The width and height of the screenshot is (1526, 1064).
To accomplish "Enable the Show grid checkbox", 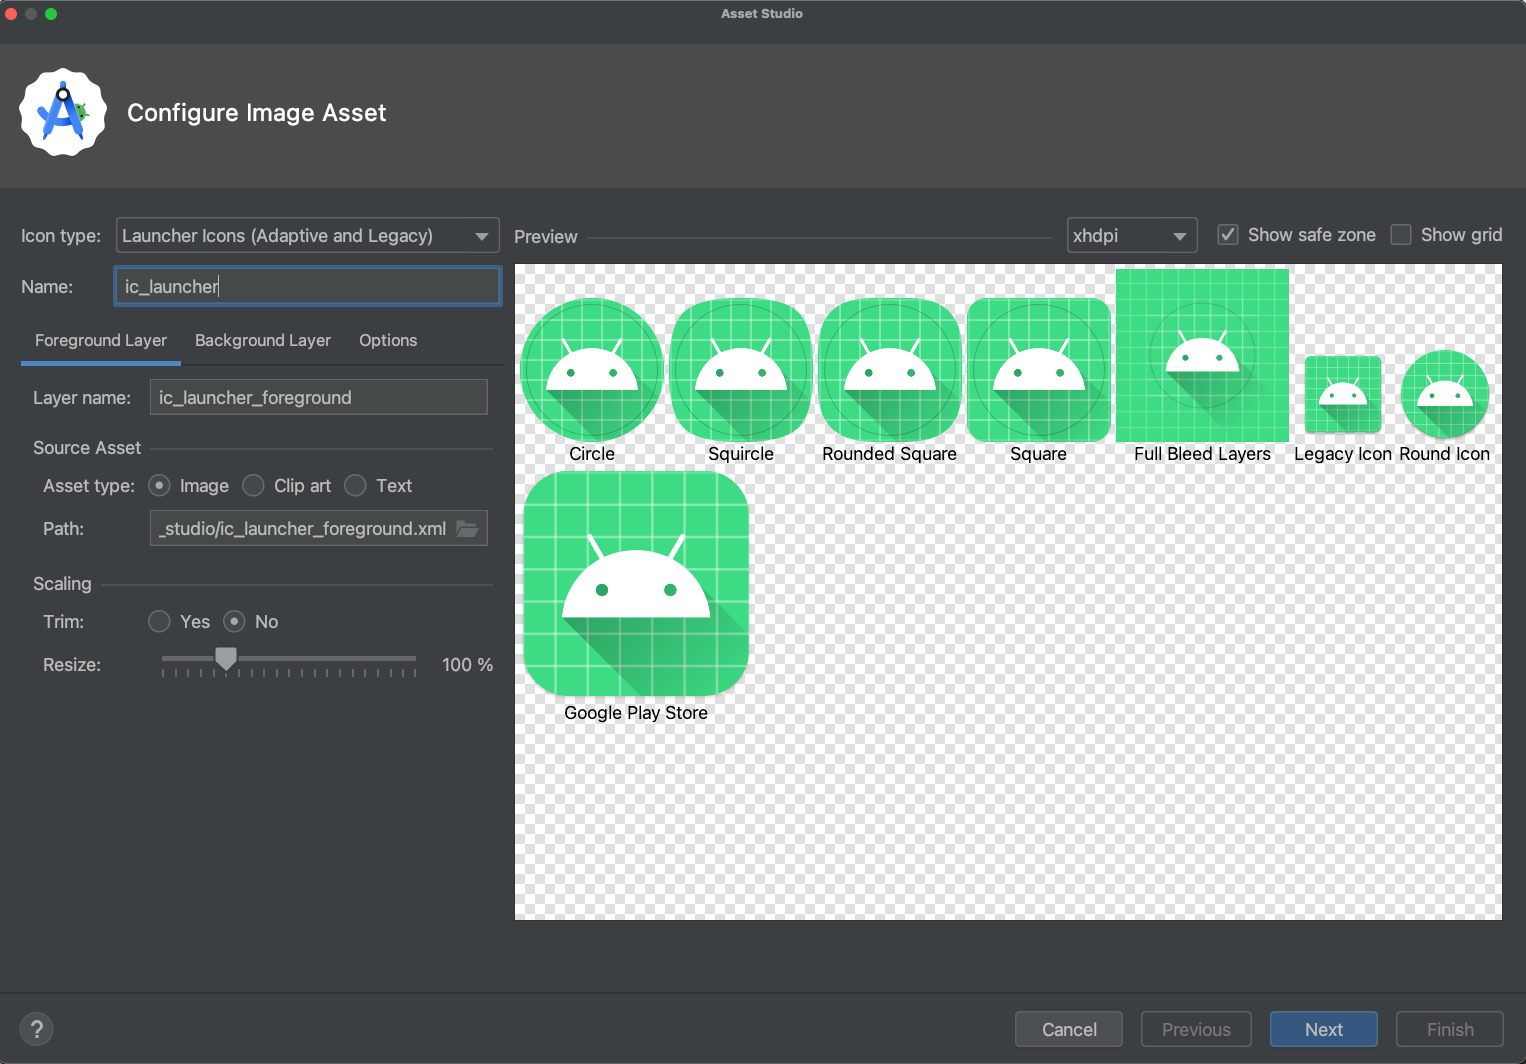I will click(1401, 235).
